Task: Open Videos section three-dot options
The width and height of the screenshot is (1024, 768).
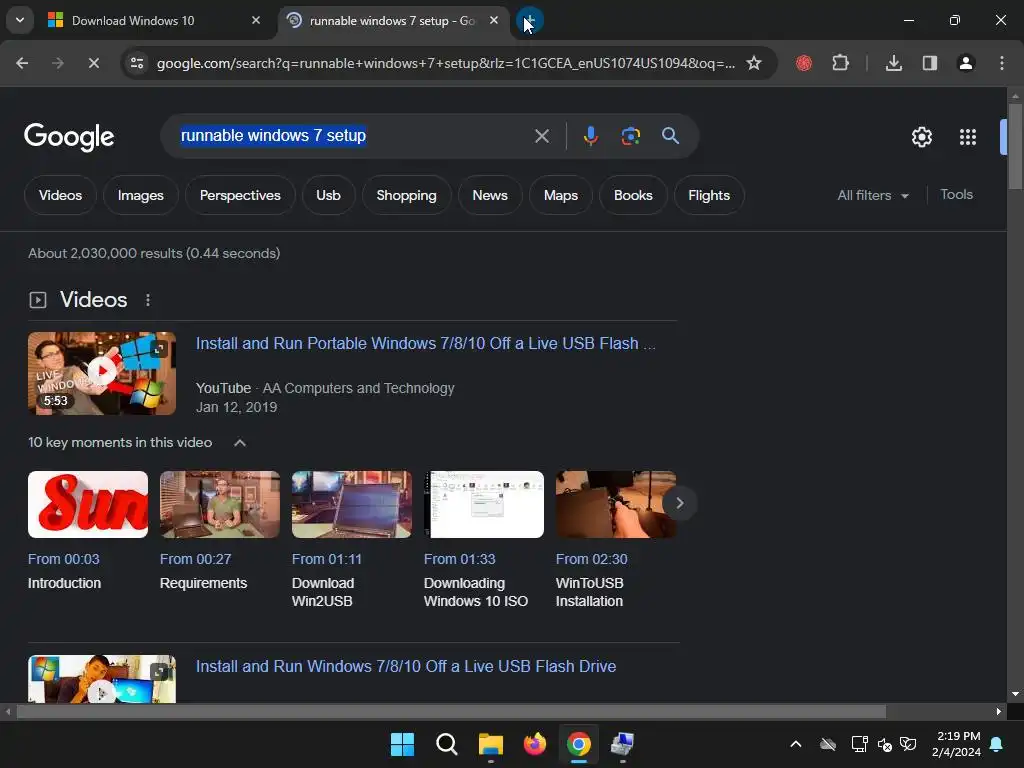Action: [x=148, y=300]
